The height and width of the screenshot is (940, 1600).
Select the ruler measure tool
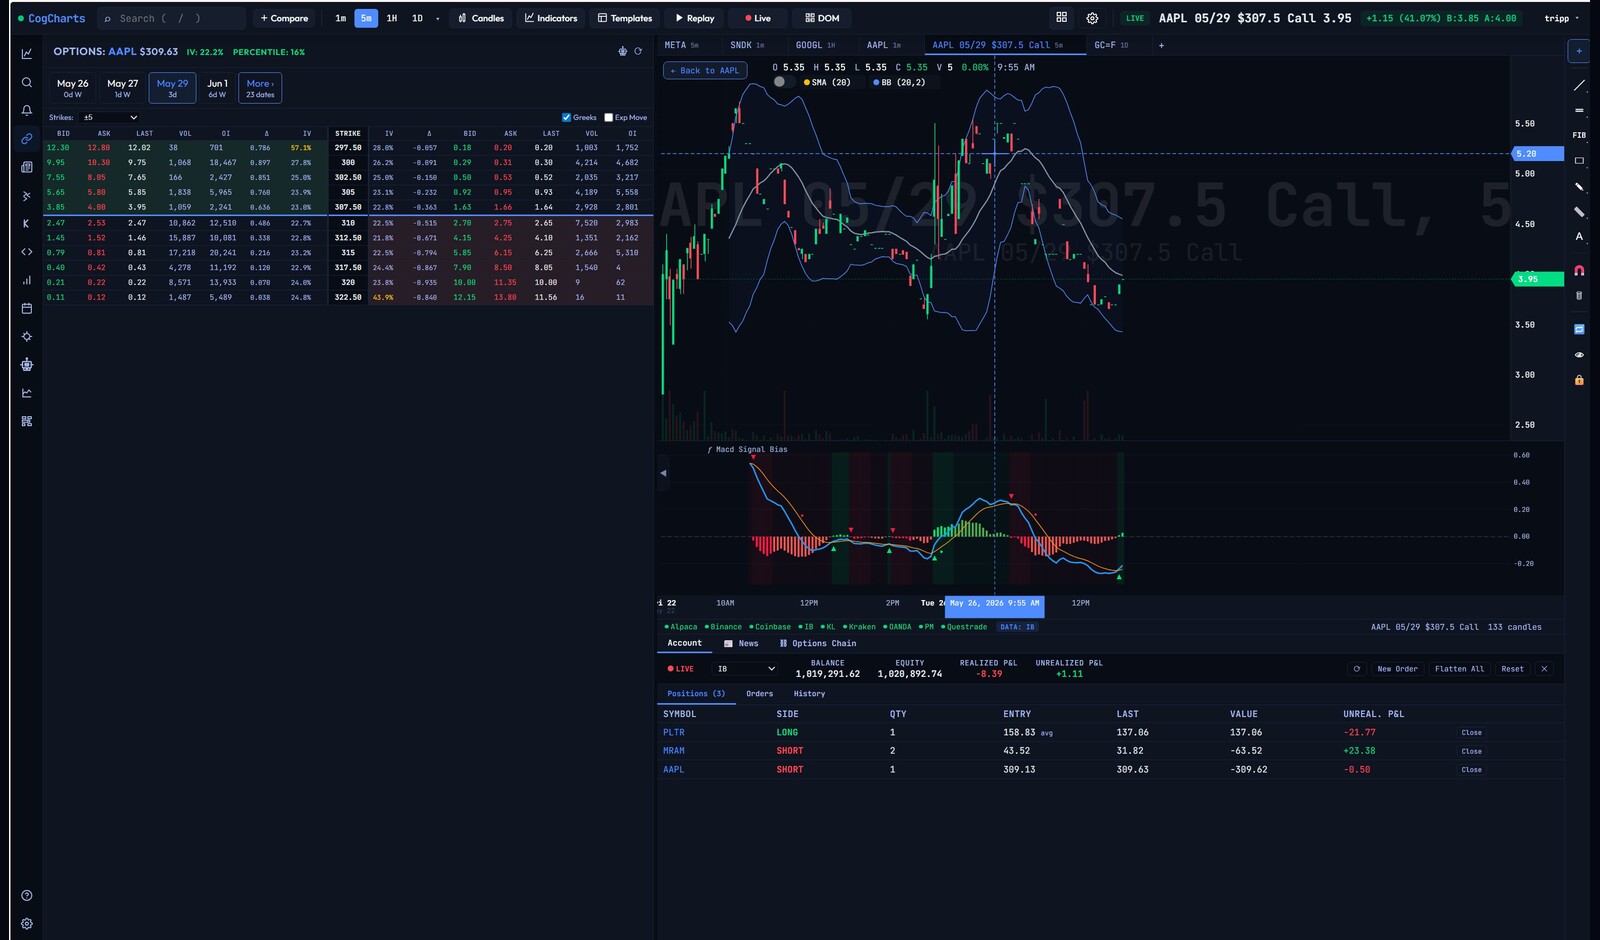point(1579,212)
